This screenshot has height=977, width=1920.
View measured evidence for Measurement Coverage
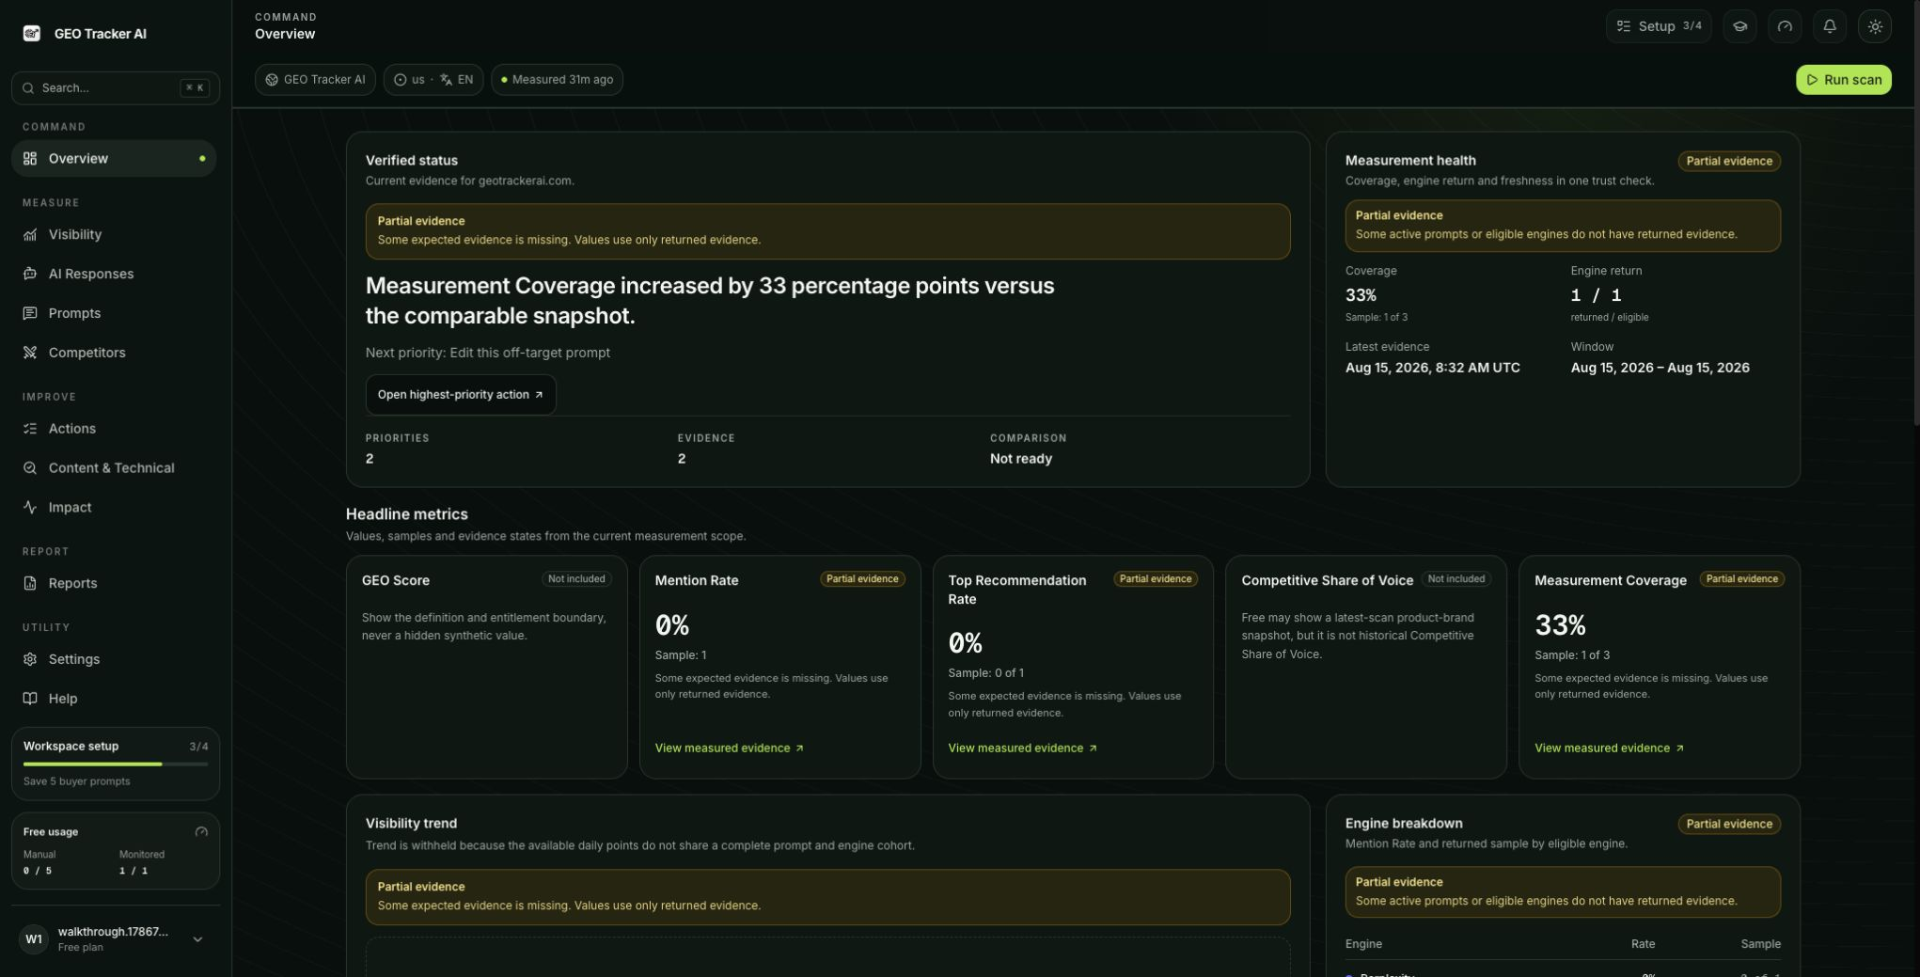tap(1609, 748)
